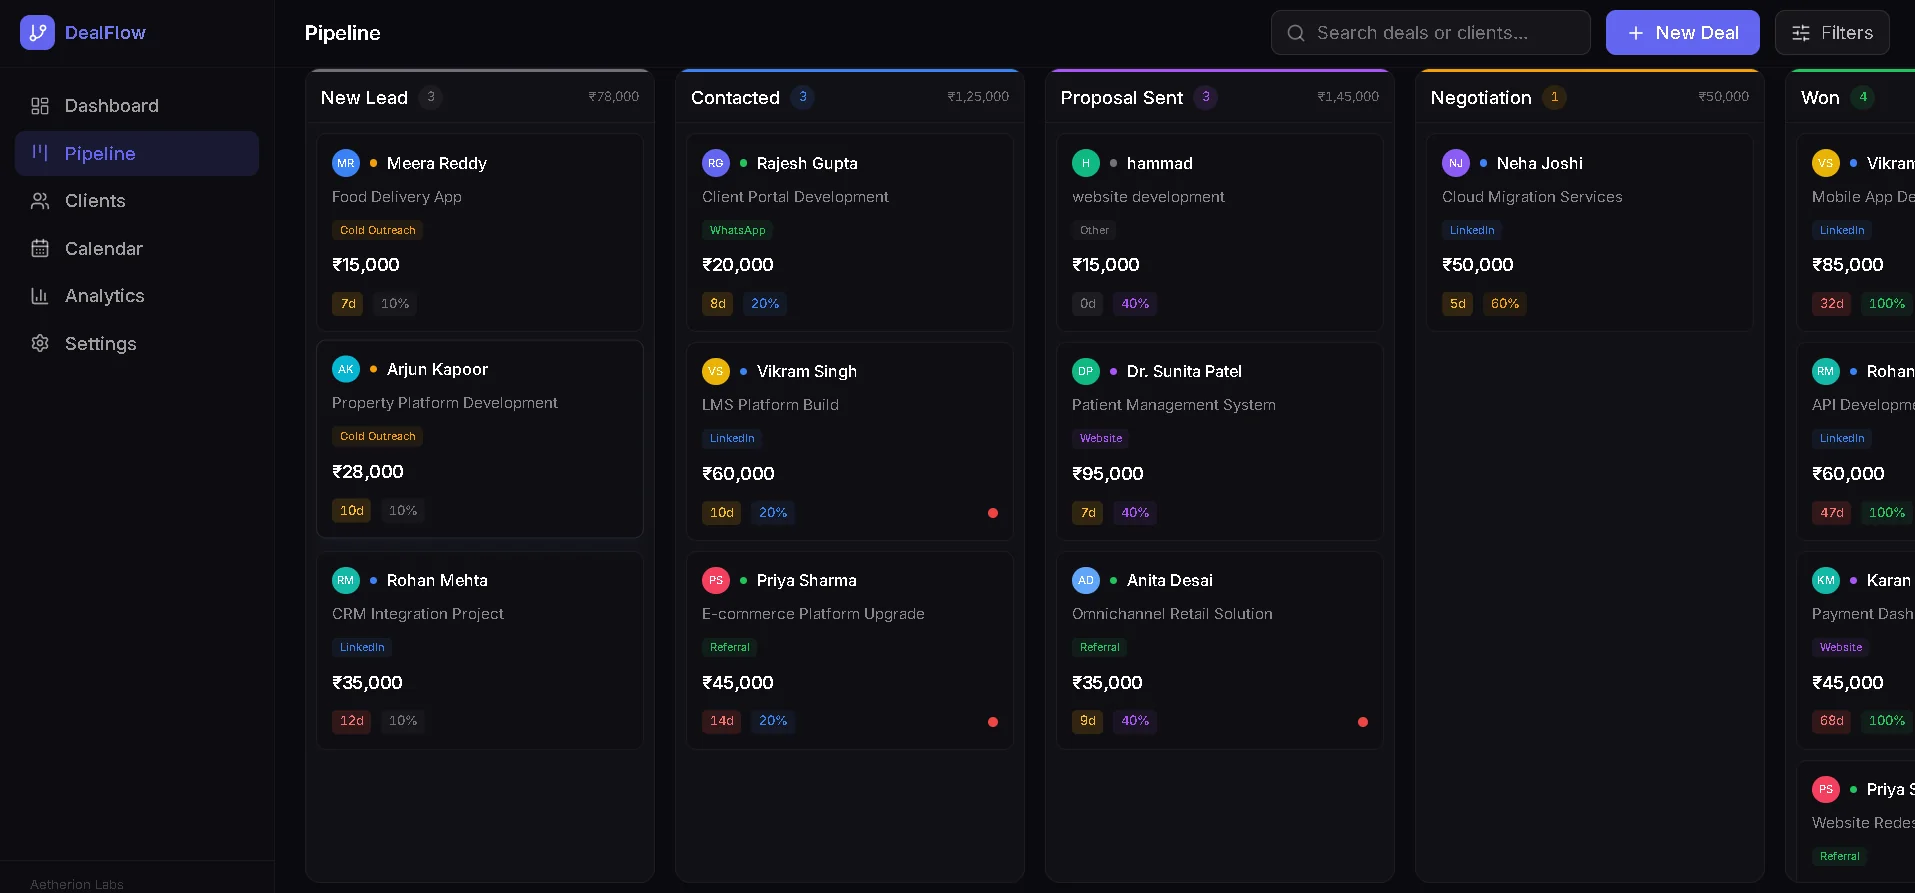Click red alert dot on Vikram Singh card
This screenshot has width=1915, height=893.
(993, 513)
